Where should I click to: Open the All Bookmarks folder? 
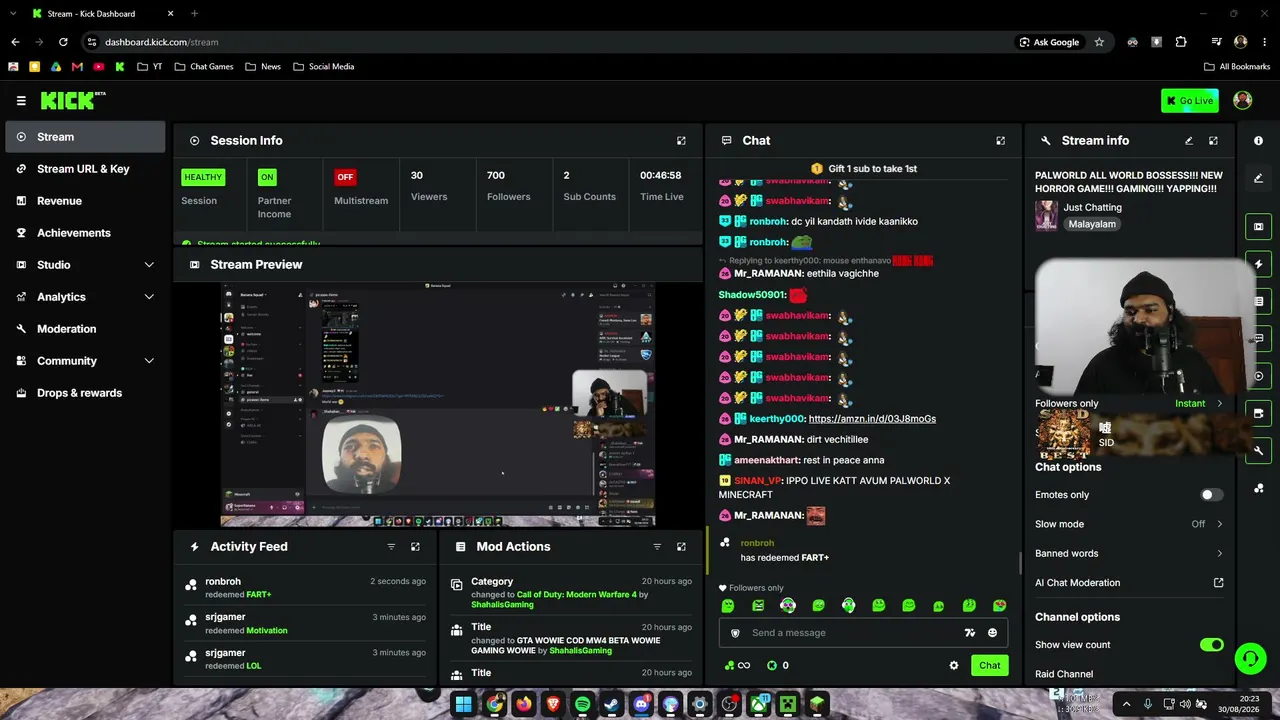1237,67
